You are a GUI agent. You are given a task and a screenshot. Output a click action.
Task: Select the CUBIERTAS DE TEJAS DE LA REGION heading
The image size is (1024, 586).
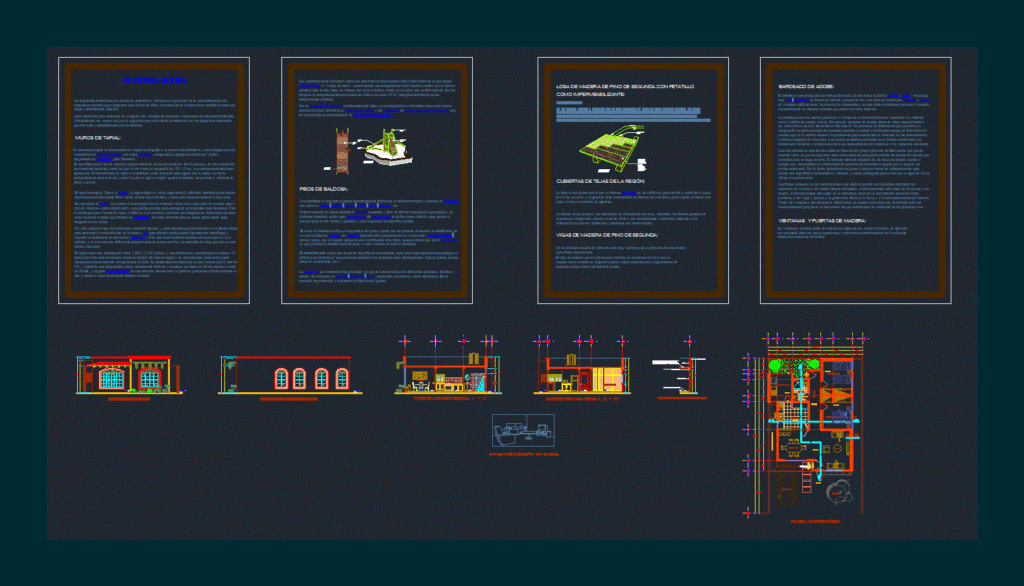click(600, 181)
